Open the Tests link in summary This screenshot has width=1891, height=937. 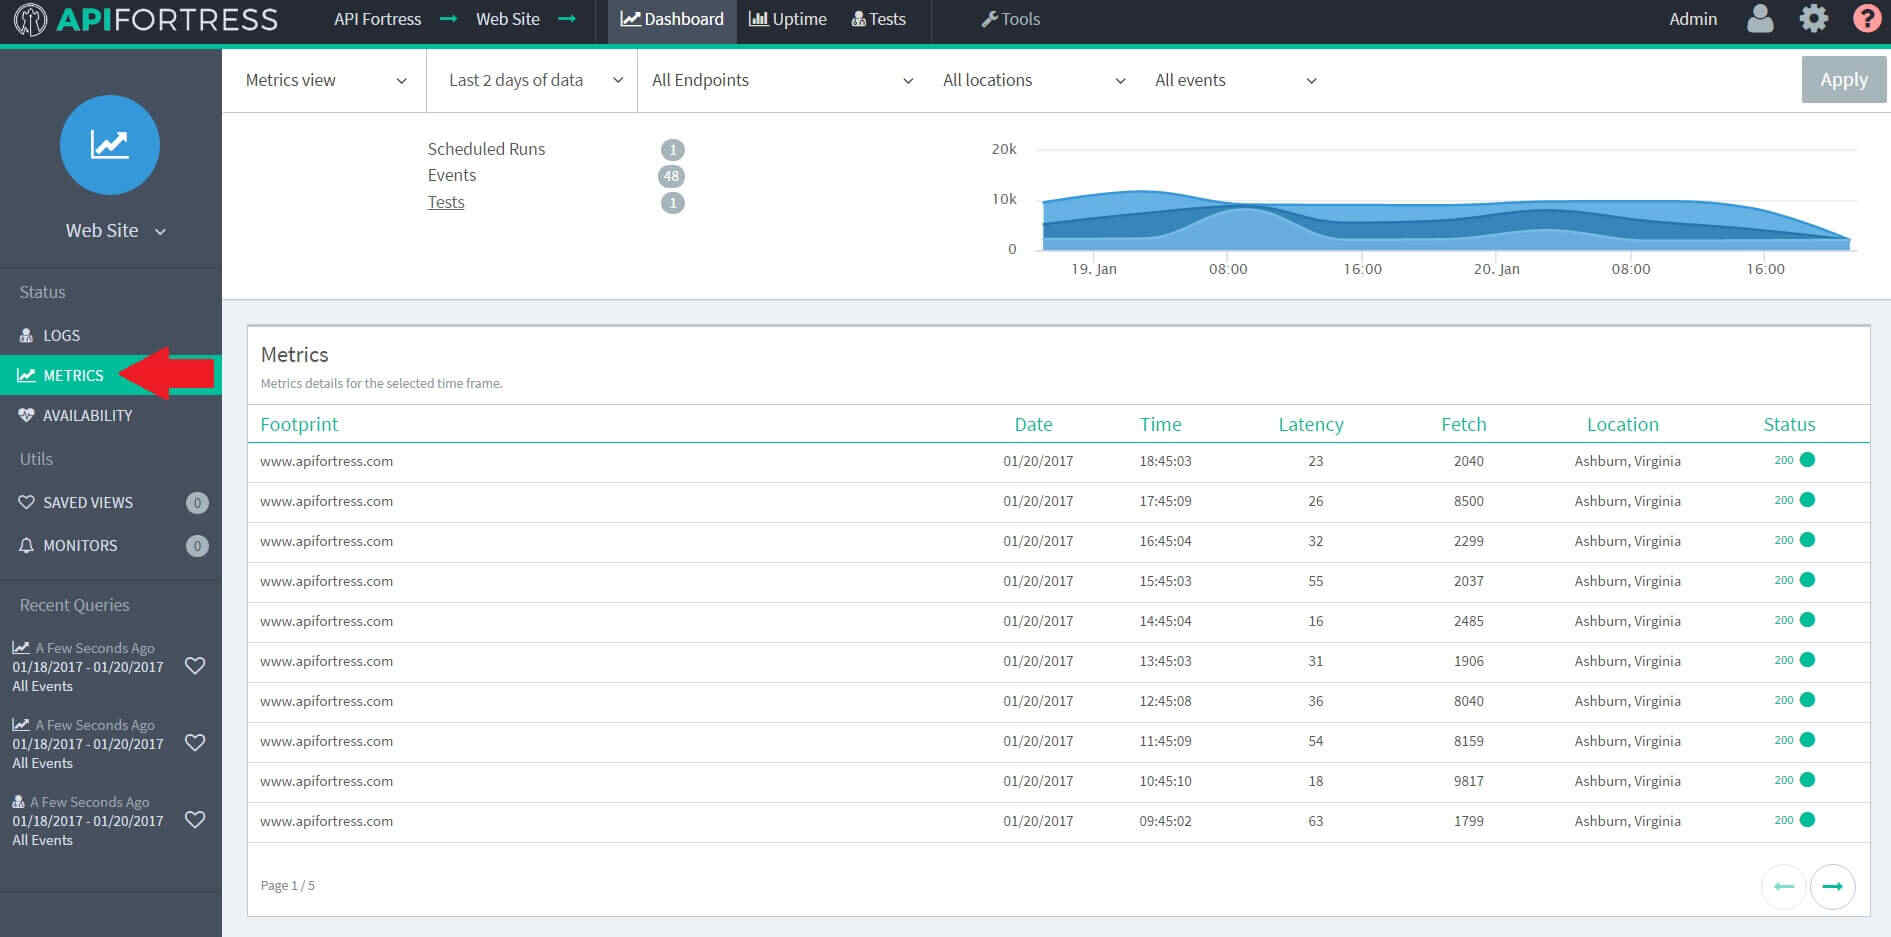tap(446, 202)
